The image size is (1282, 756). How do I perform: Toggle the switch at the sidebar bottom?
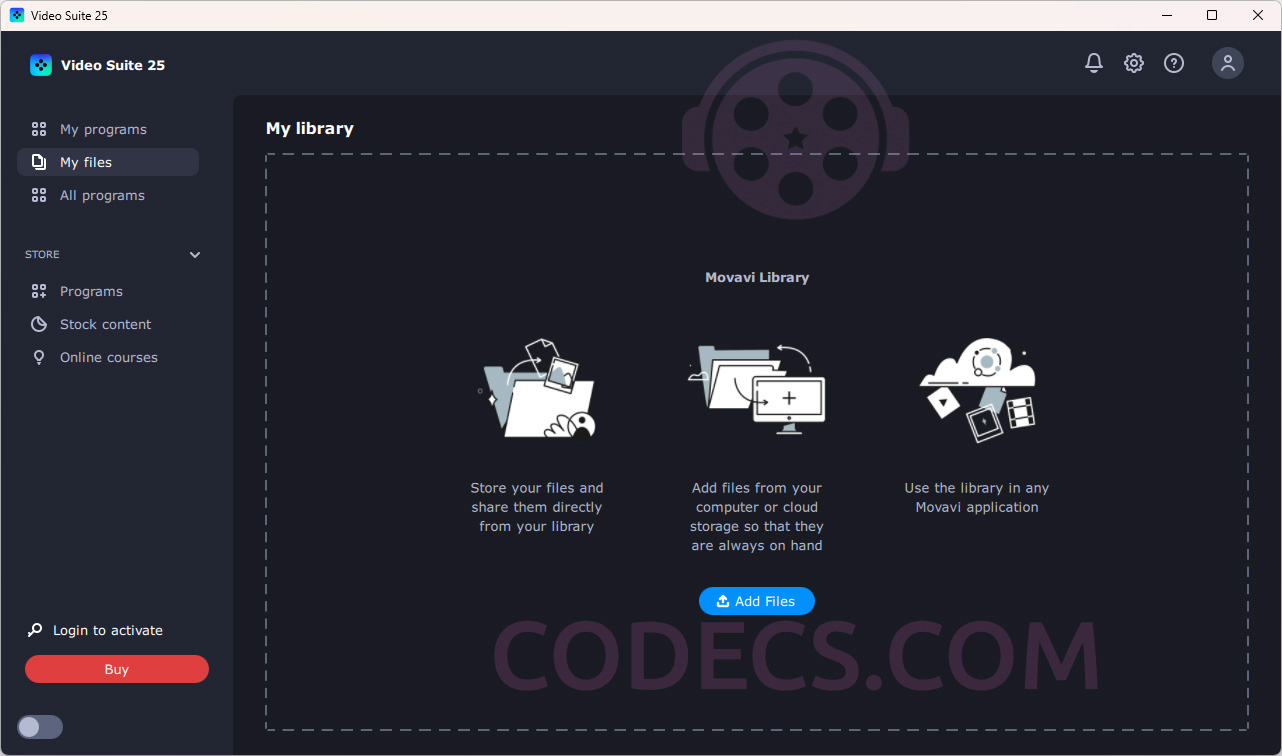click(x=40, y=727)
